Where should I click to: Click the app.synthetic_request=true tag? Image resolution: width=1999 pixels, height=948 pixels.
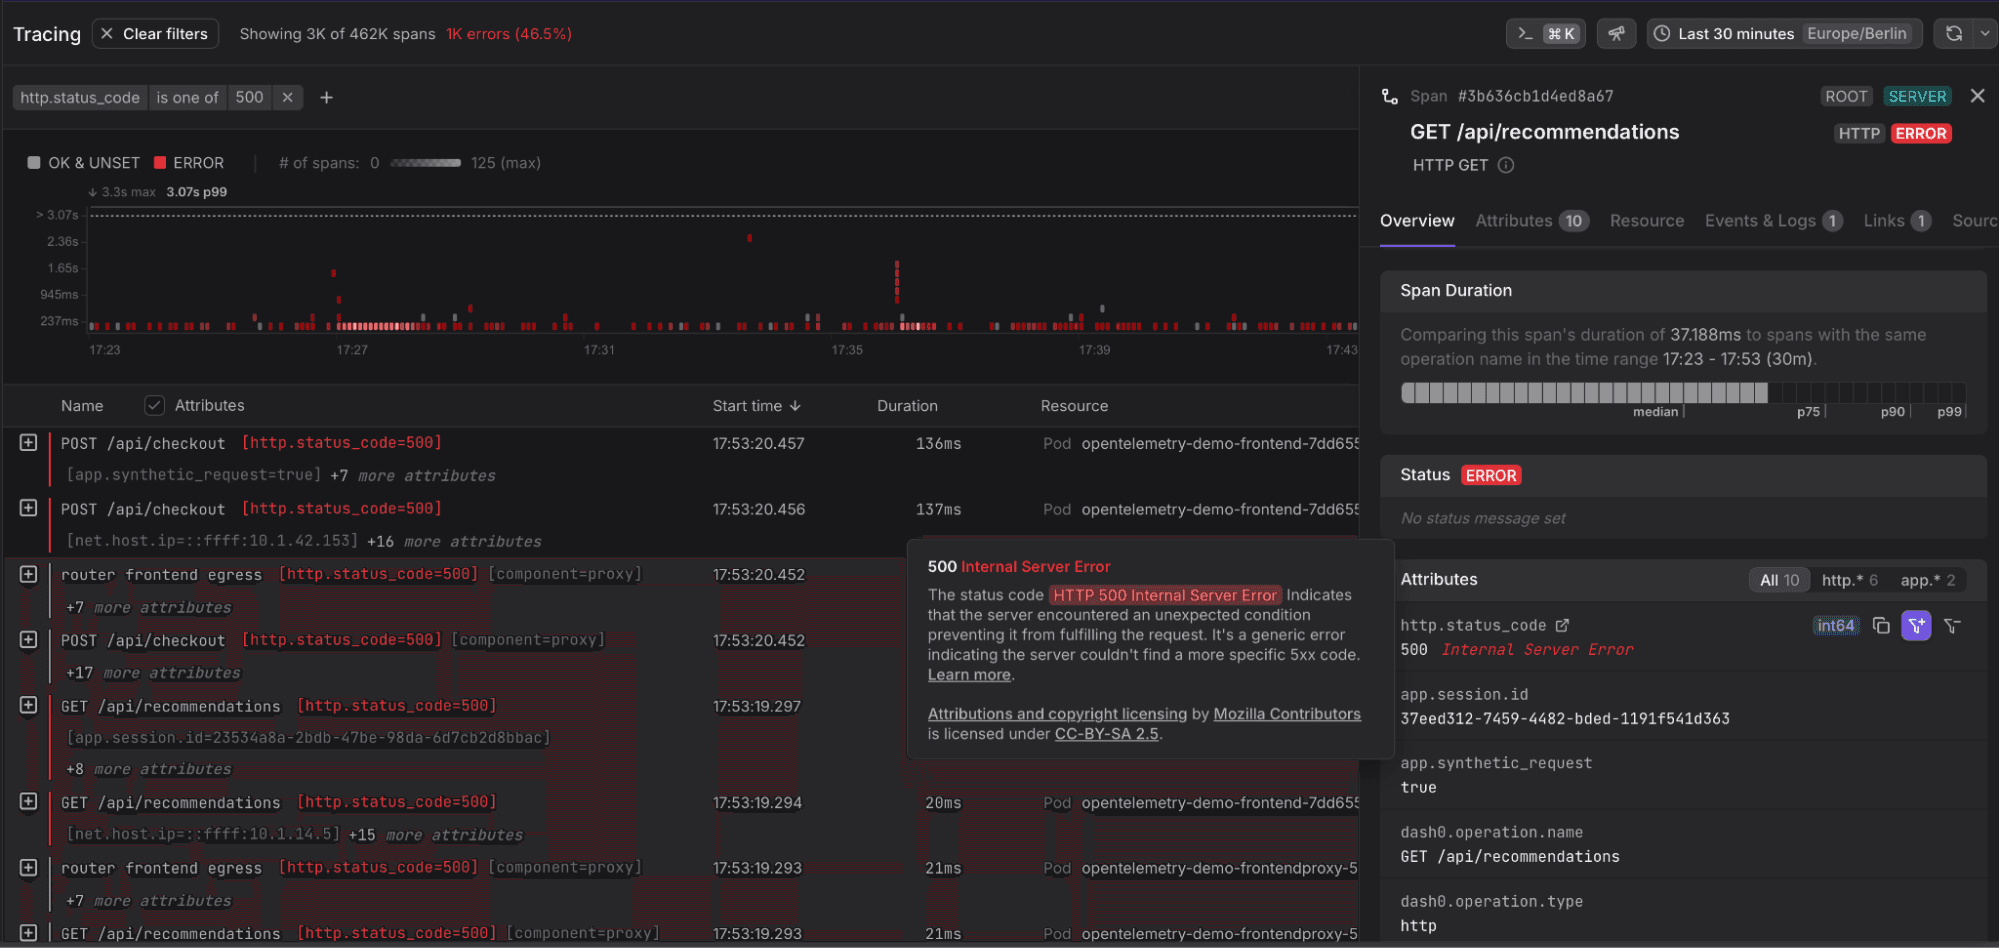pyautogui.click(x=194, y=475)
